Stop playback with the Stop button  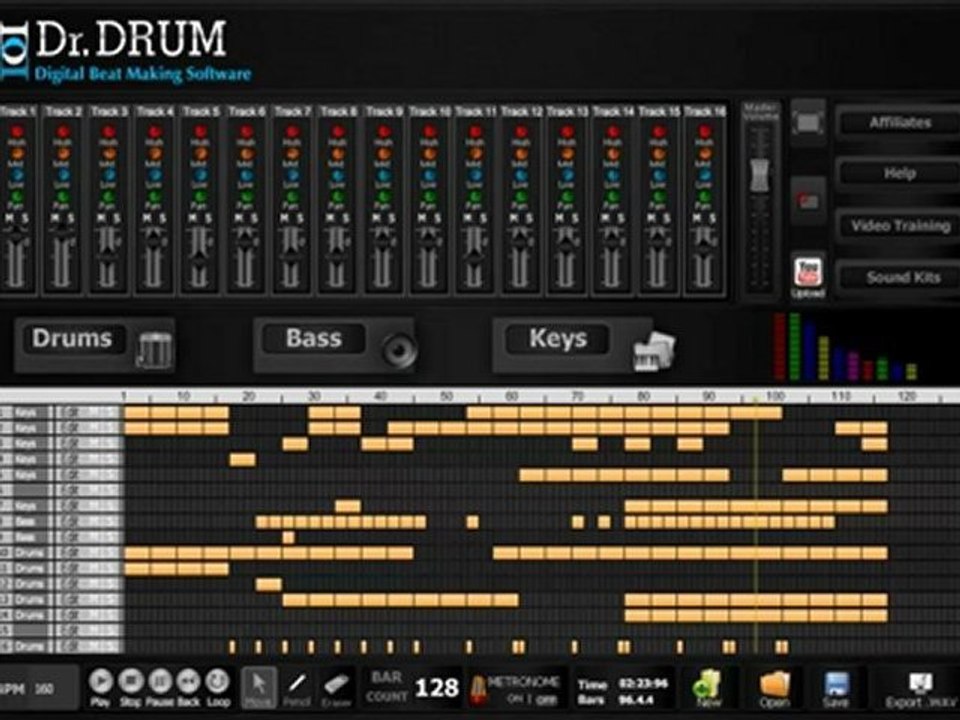(130, 681)
